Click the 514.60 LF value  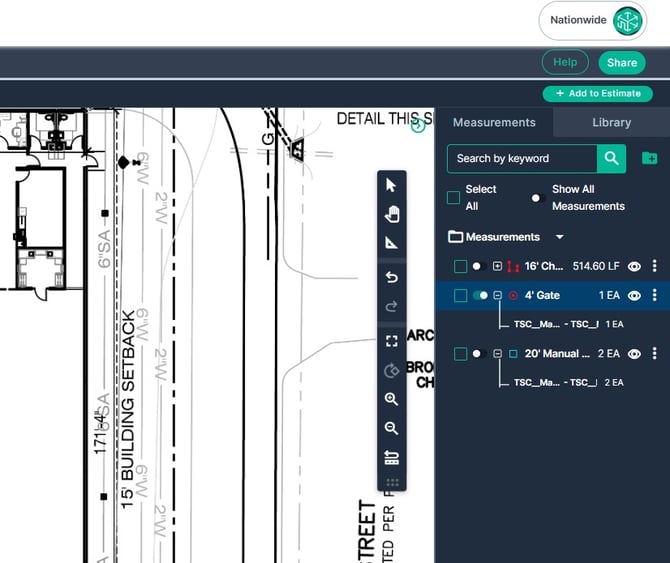(596, 266)
